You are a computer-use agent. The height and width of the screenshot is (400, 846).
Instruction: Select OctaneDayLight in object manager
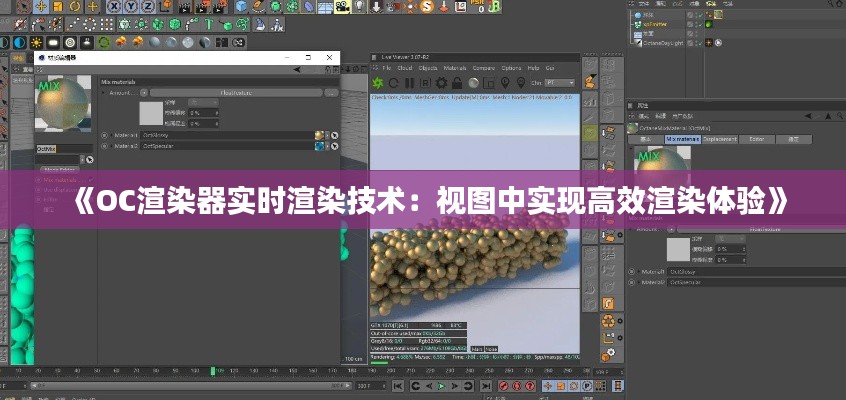[x=663, y=43]
